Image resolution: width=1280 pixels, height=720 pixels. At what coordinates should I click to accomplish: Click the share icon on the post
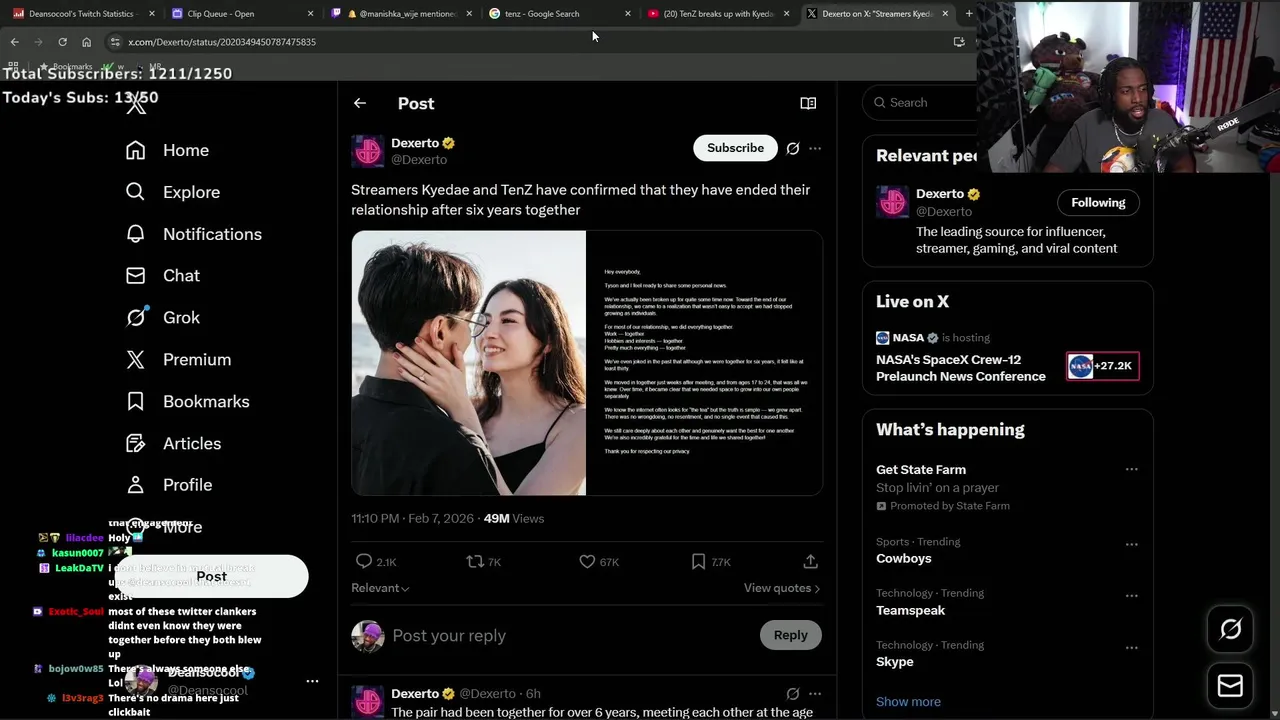click(810, 562)
